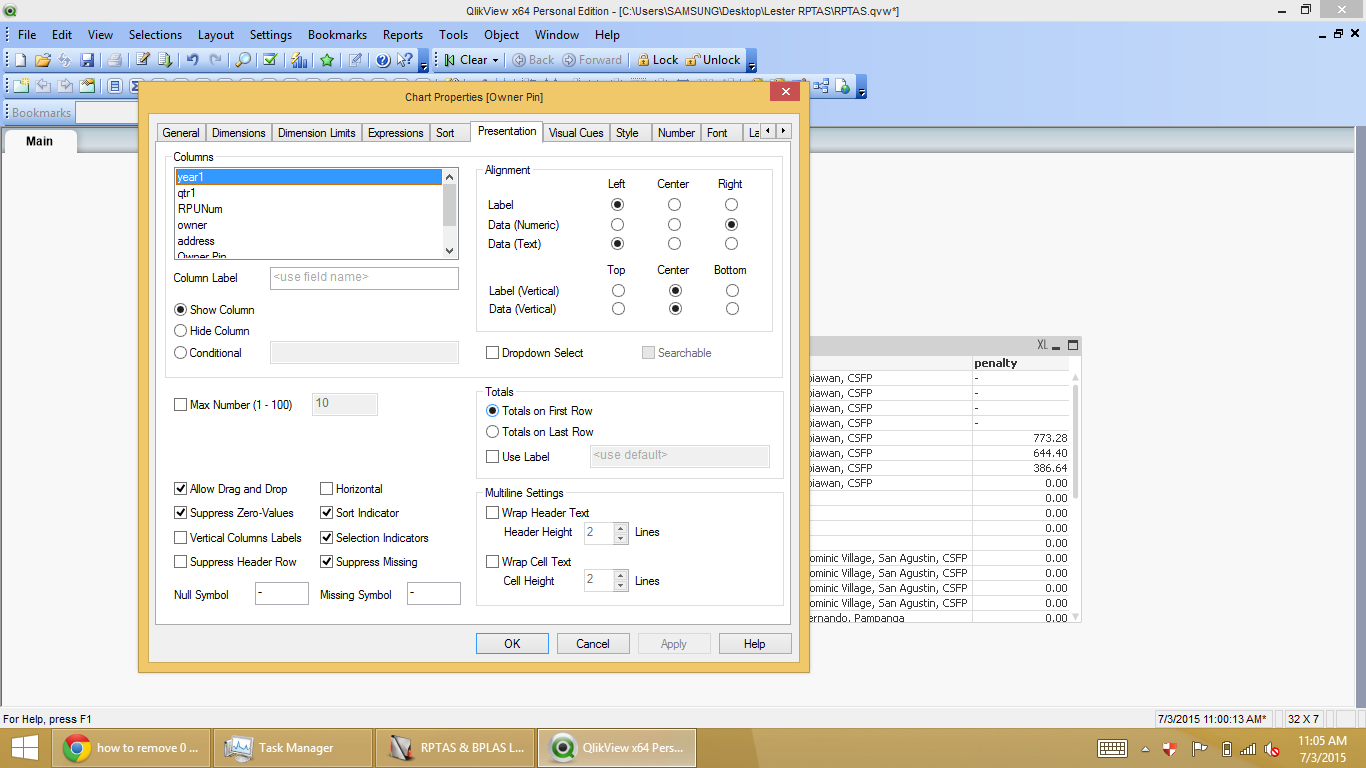Click the Add Sheet toolbar icon

coord(20,86)
